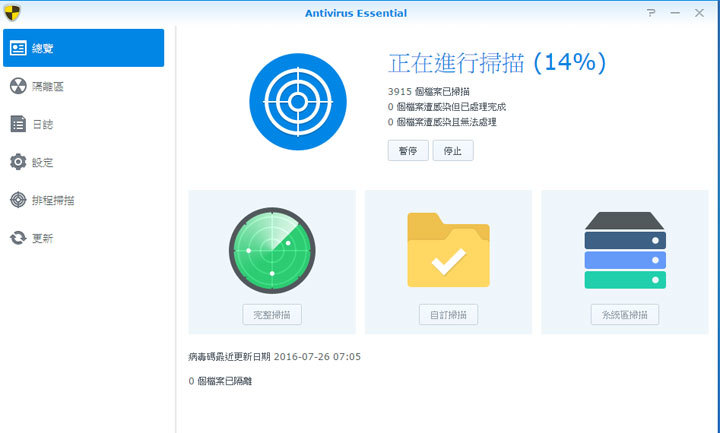
Task: Stop the scan with 停止 button
Action: tap(453, 151)
